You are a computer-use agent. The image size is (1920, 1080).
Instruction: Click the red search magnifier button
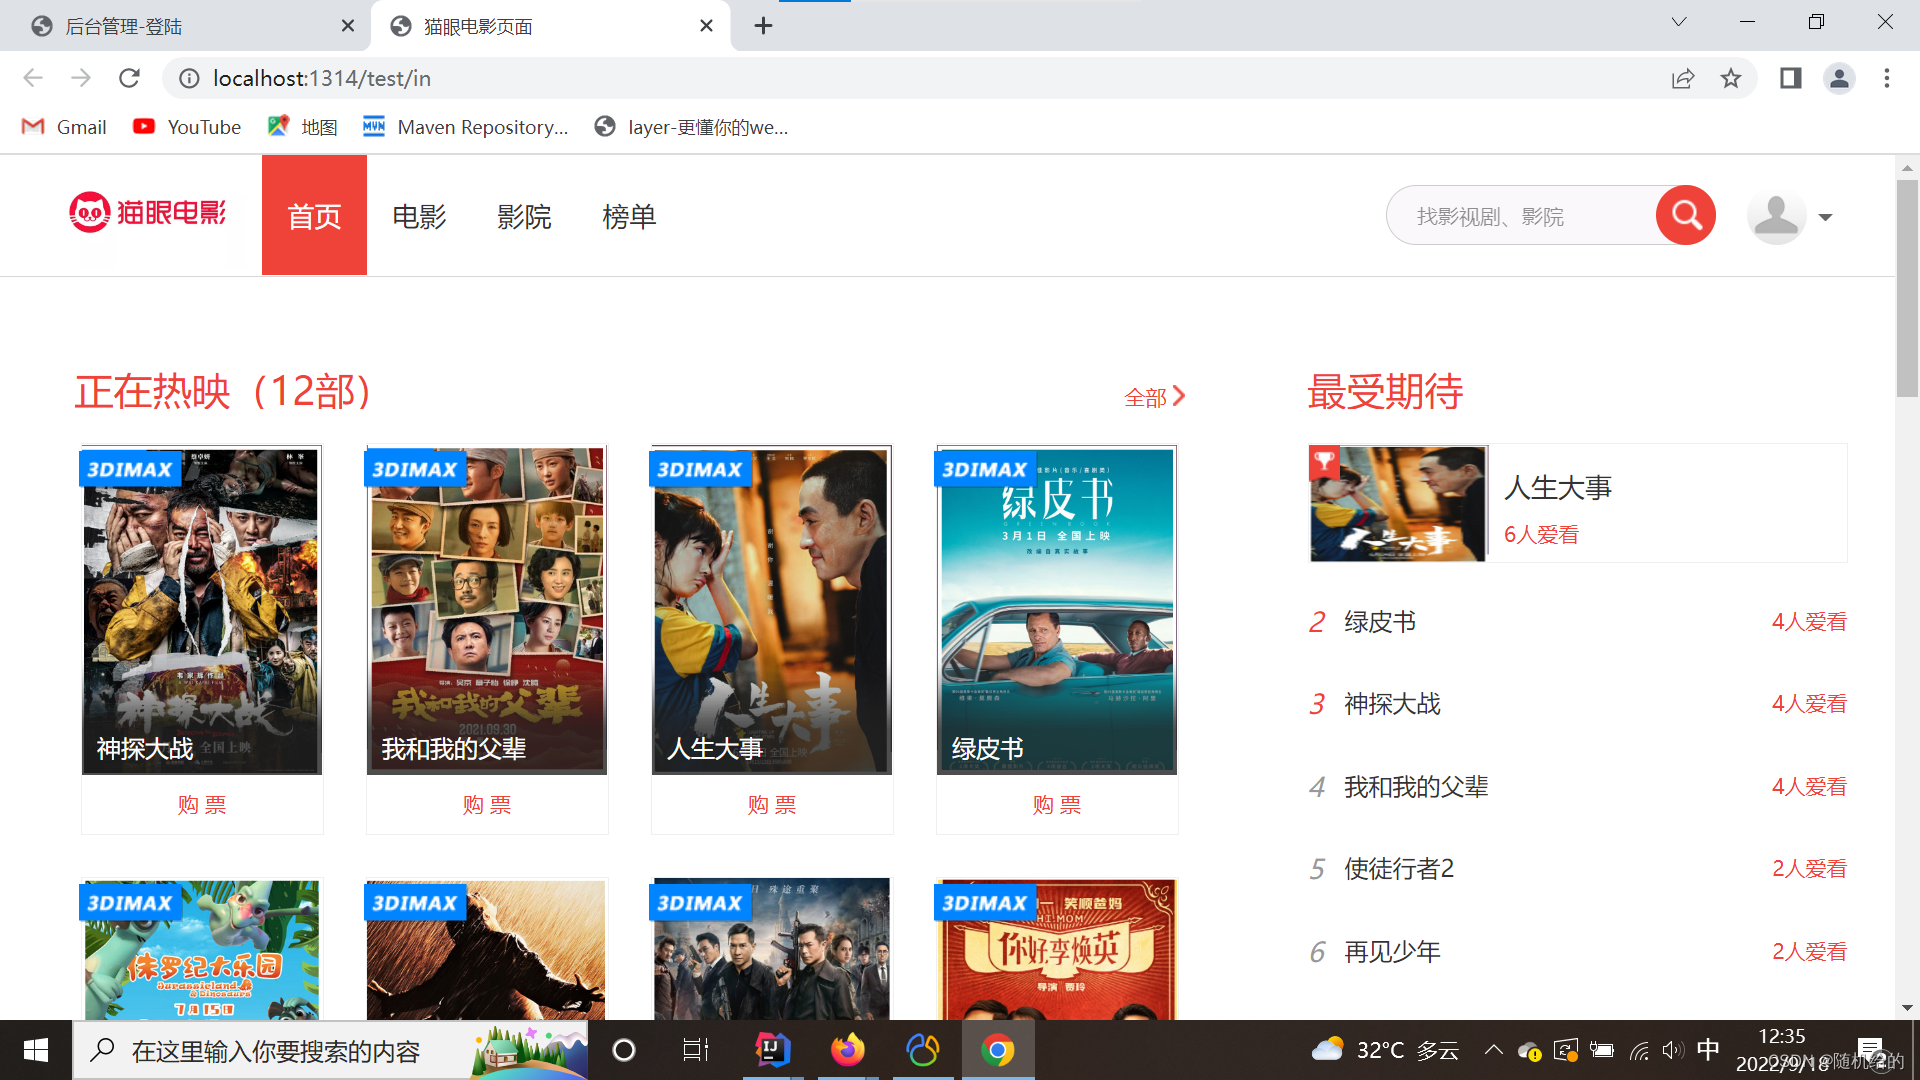point(1686,215)
